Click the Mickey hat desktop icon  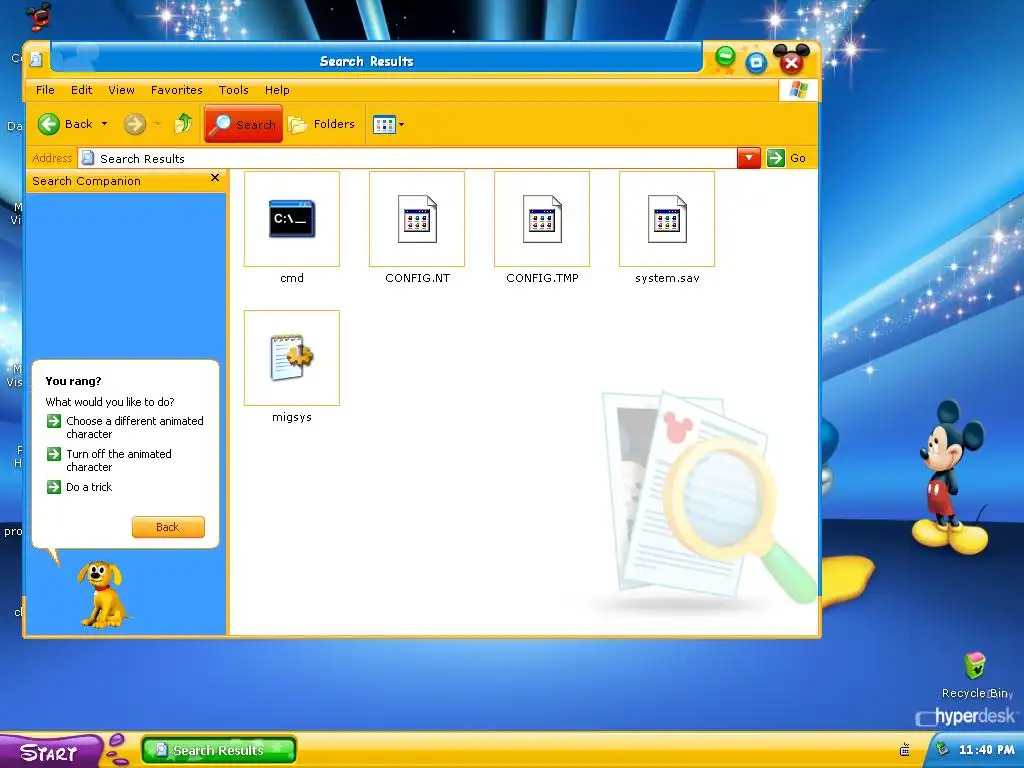[39, 16]
